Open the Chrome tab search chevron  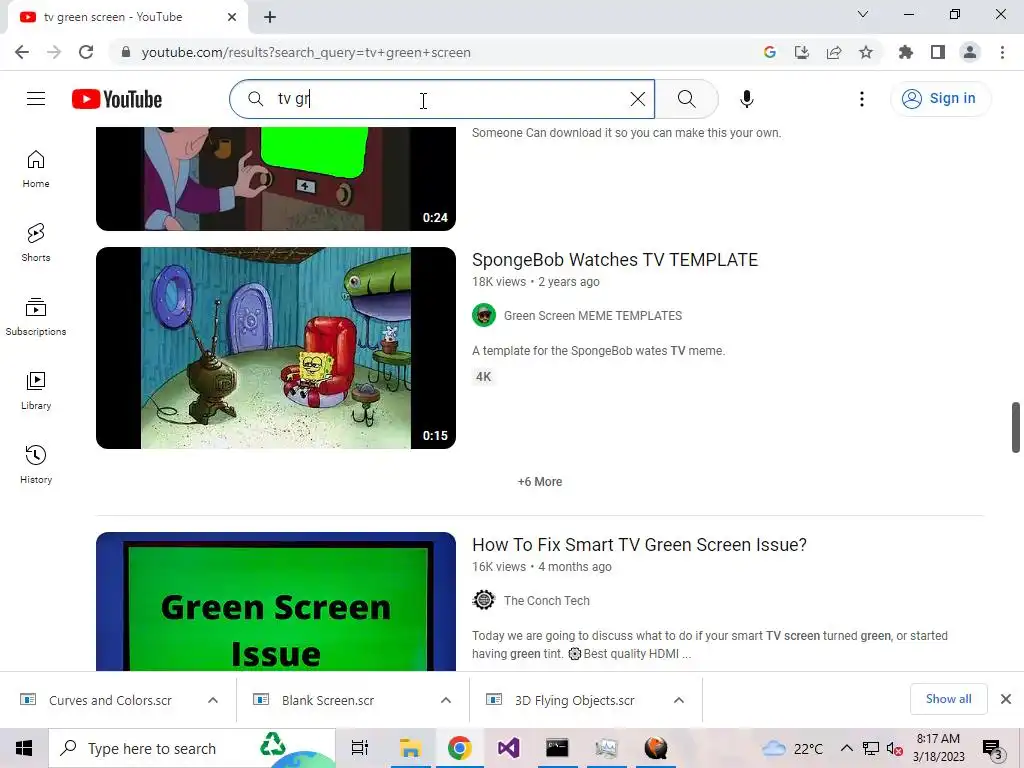(863, 14)
